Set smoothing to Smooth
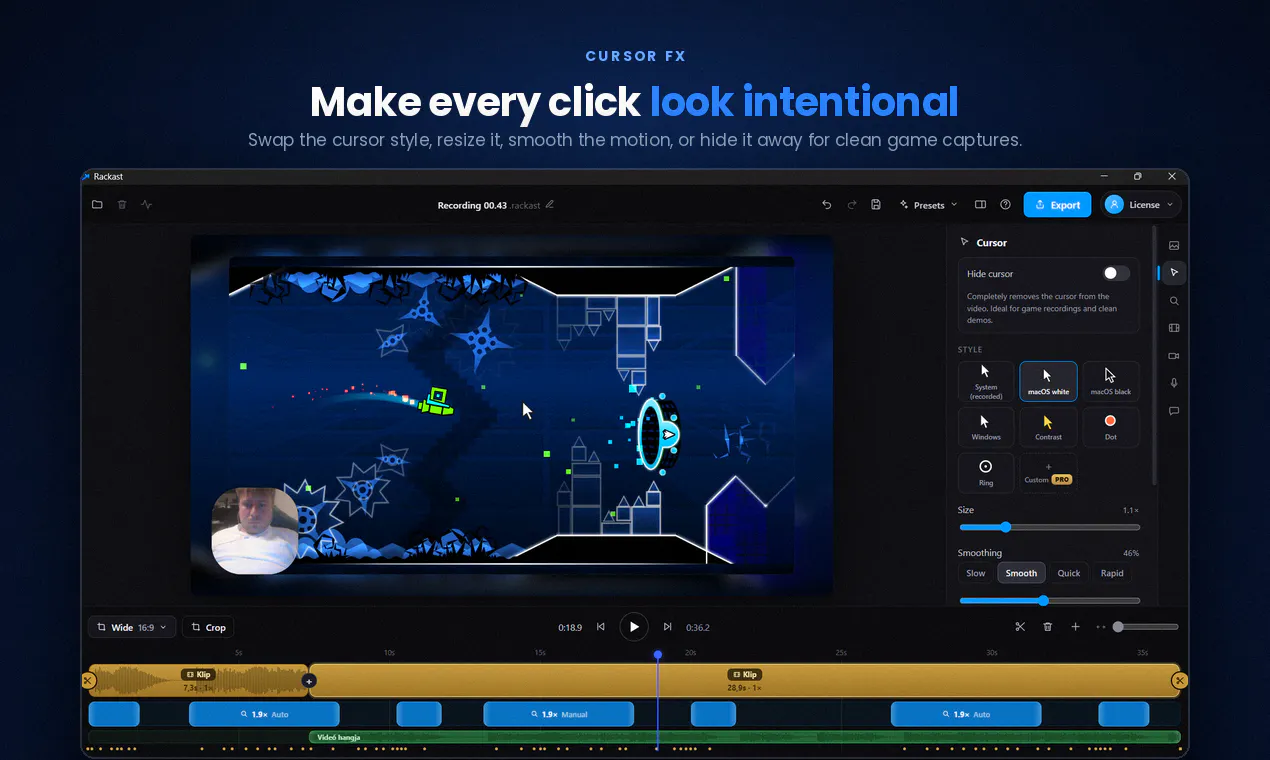This screenshot has width=1270, height=760. [x=1021, y=573]
